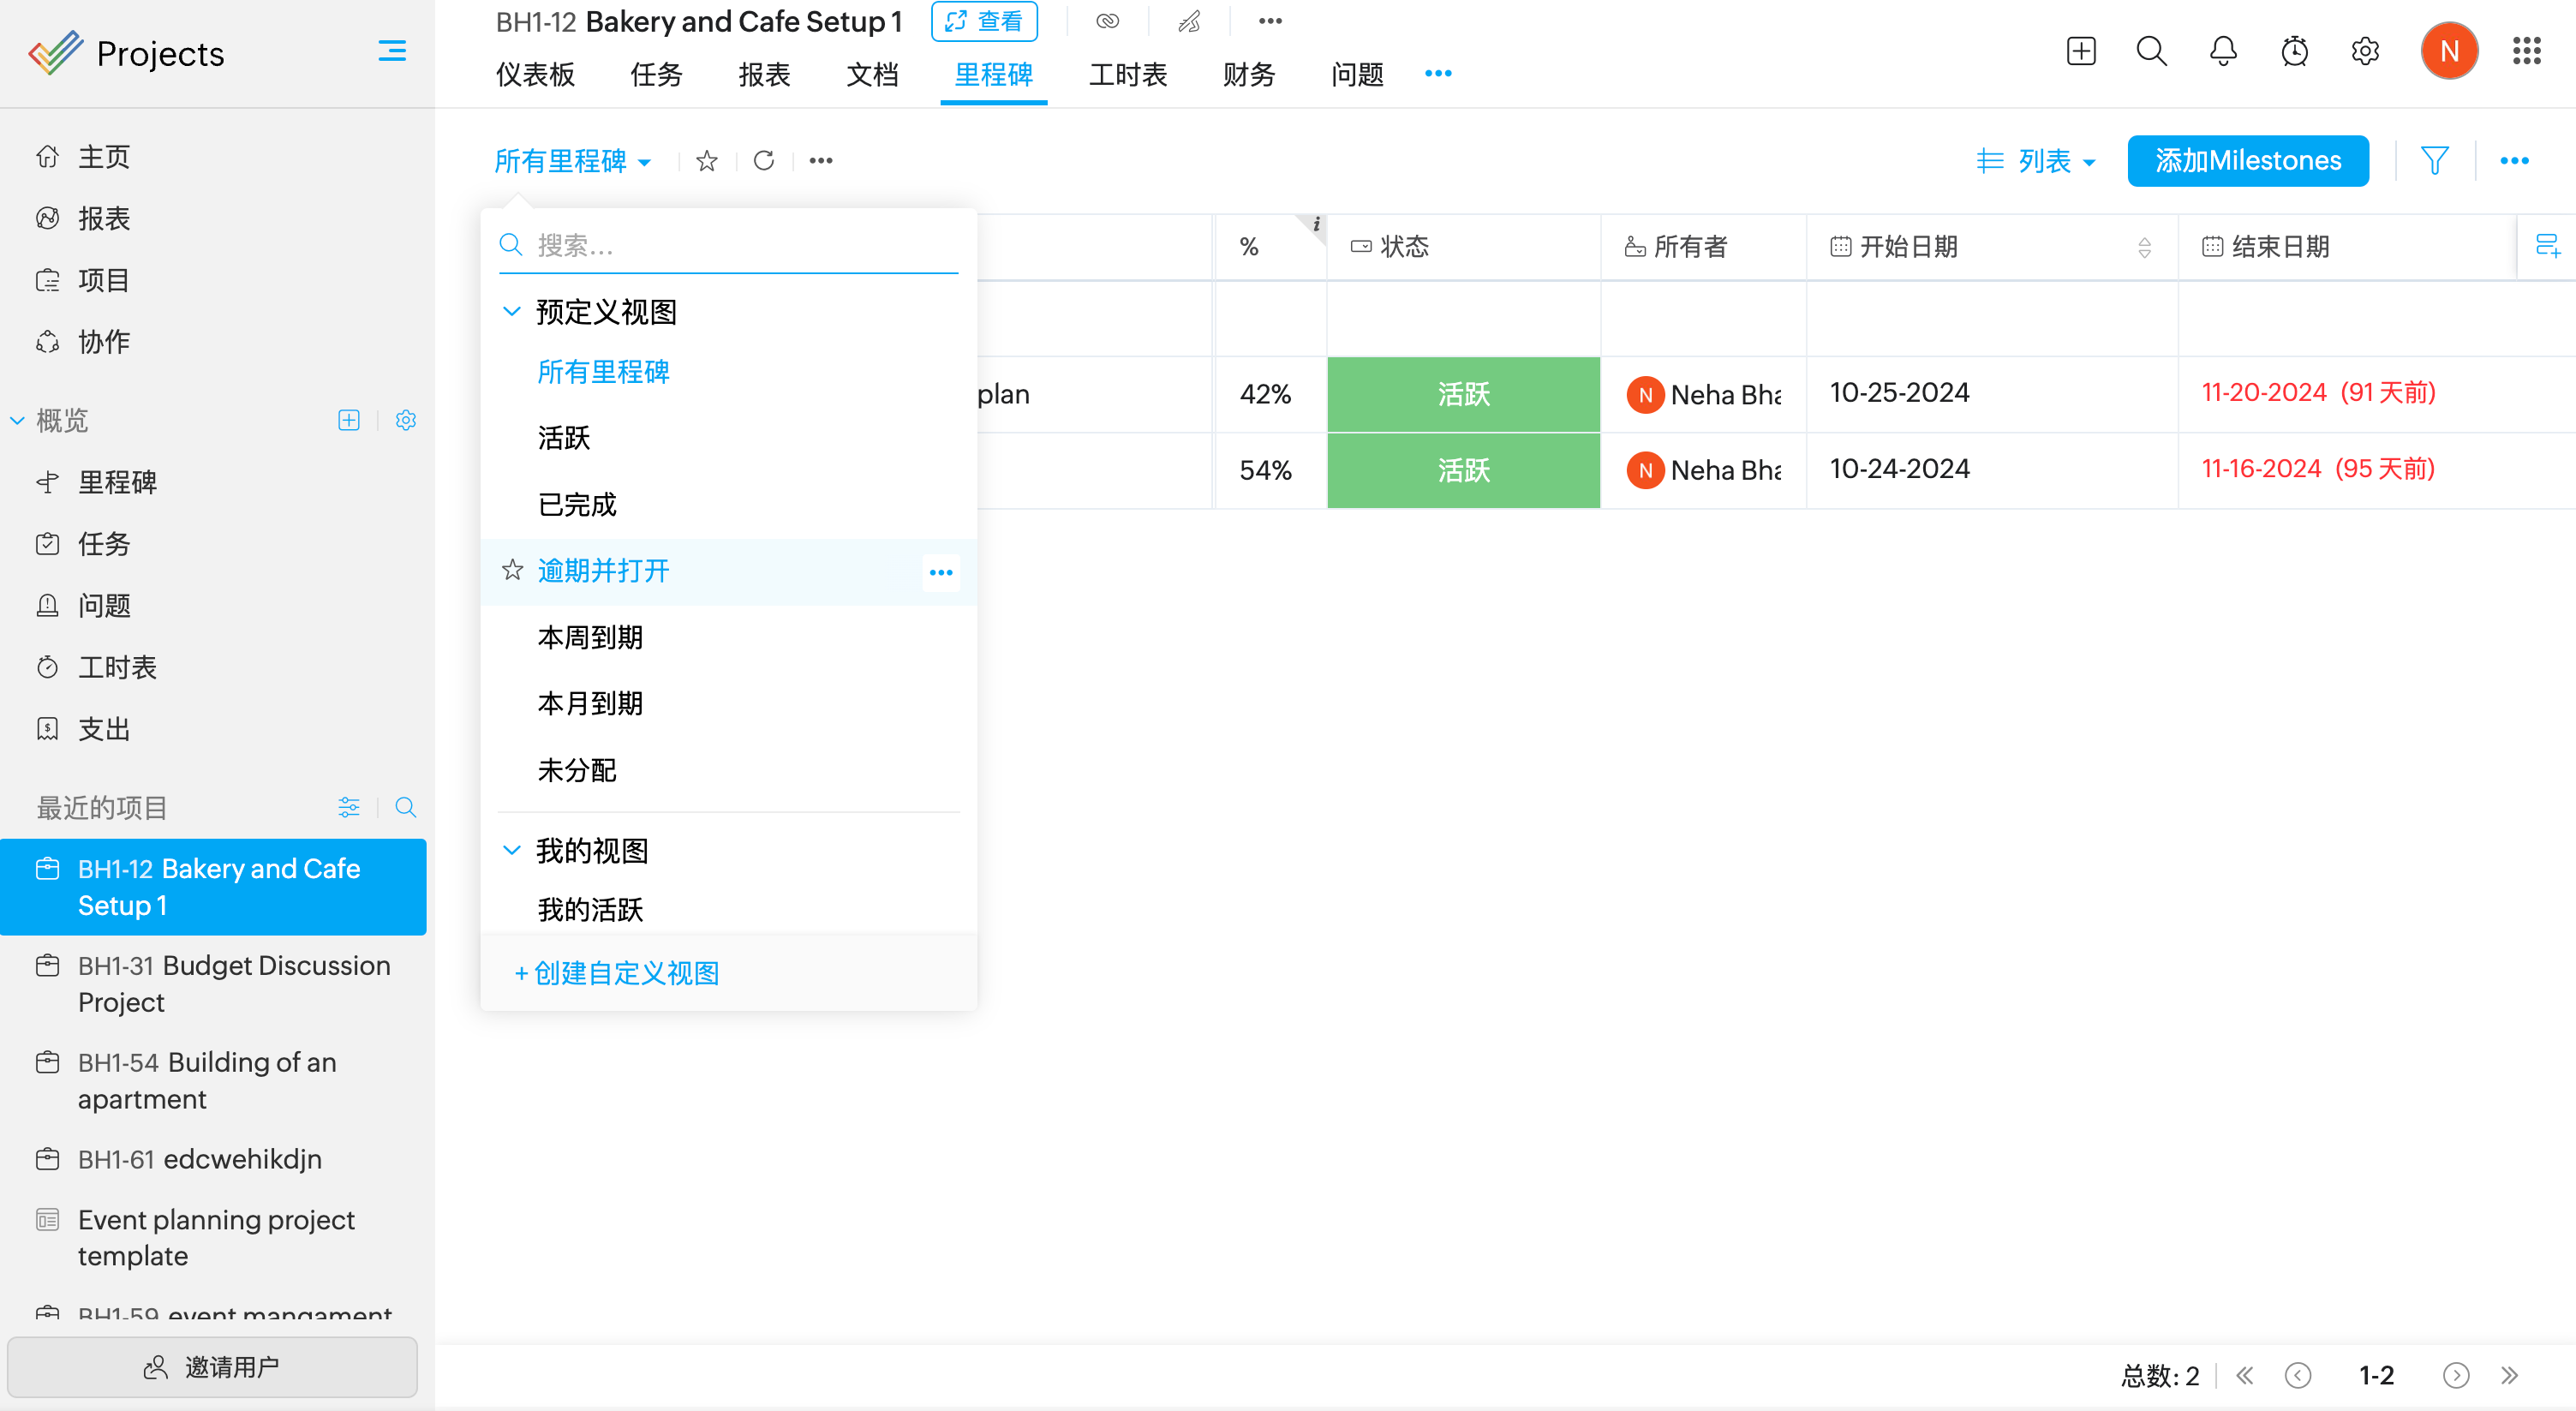Collapse the 预定义视图 section
The height and width of the screenshot is (1411, 2576).
pos(511,311)
